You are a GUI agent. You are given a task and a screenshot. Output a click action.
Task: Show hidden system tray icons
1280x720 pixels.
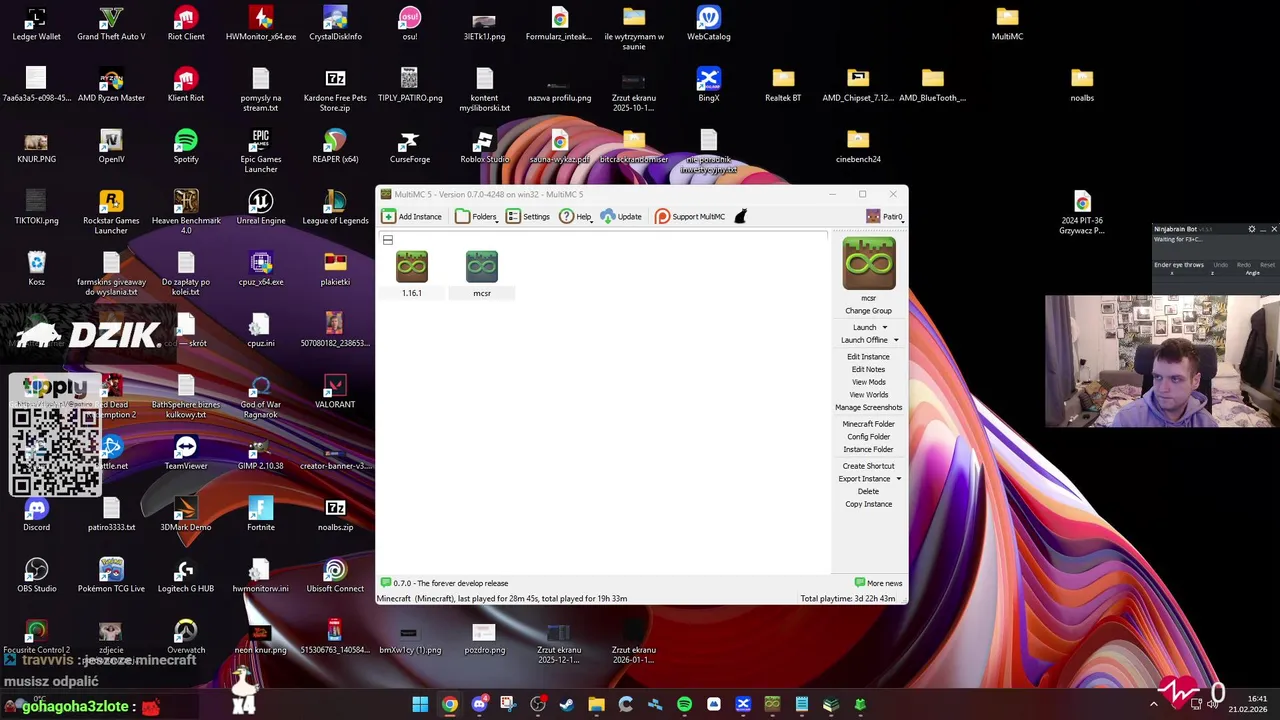pos(1153,704)
